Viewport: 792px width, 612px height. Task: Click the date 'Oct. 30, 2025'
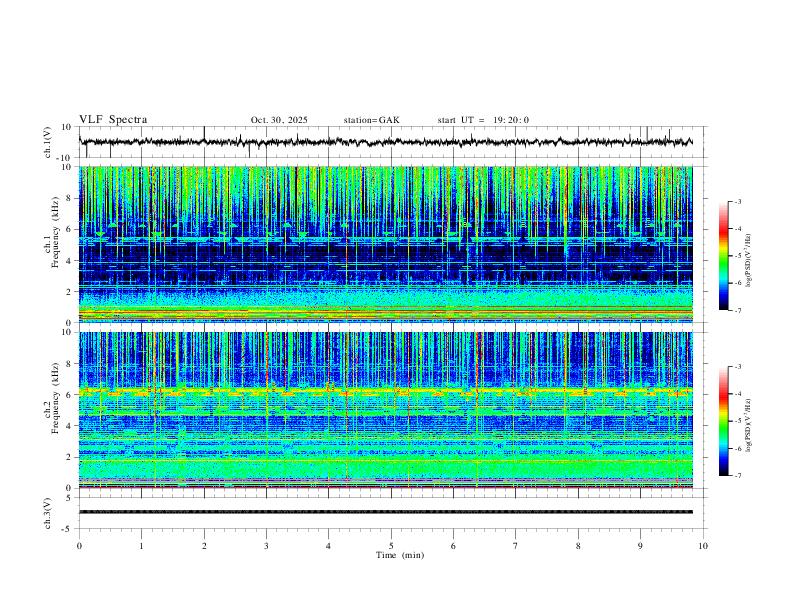279,120
